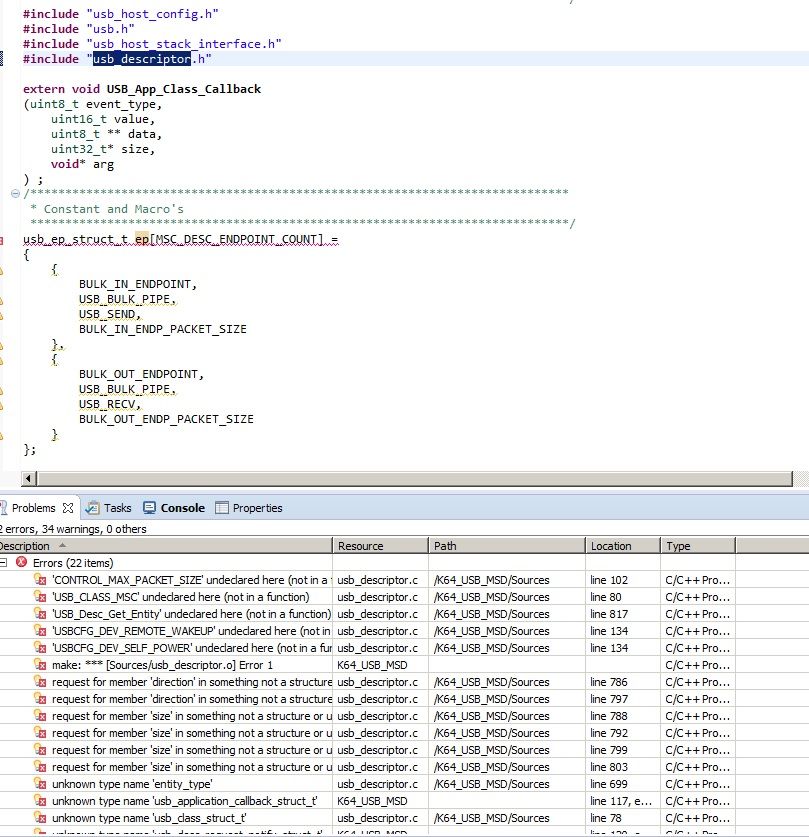Image resolution: width=809 pixels, height=837 pixels.
Task: Click error icon of 'USB_CLASS_MSC' row
Action: click(x=40, y=597)
